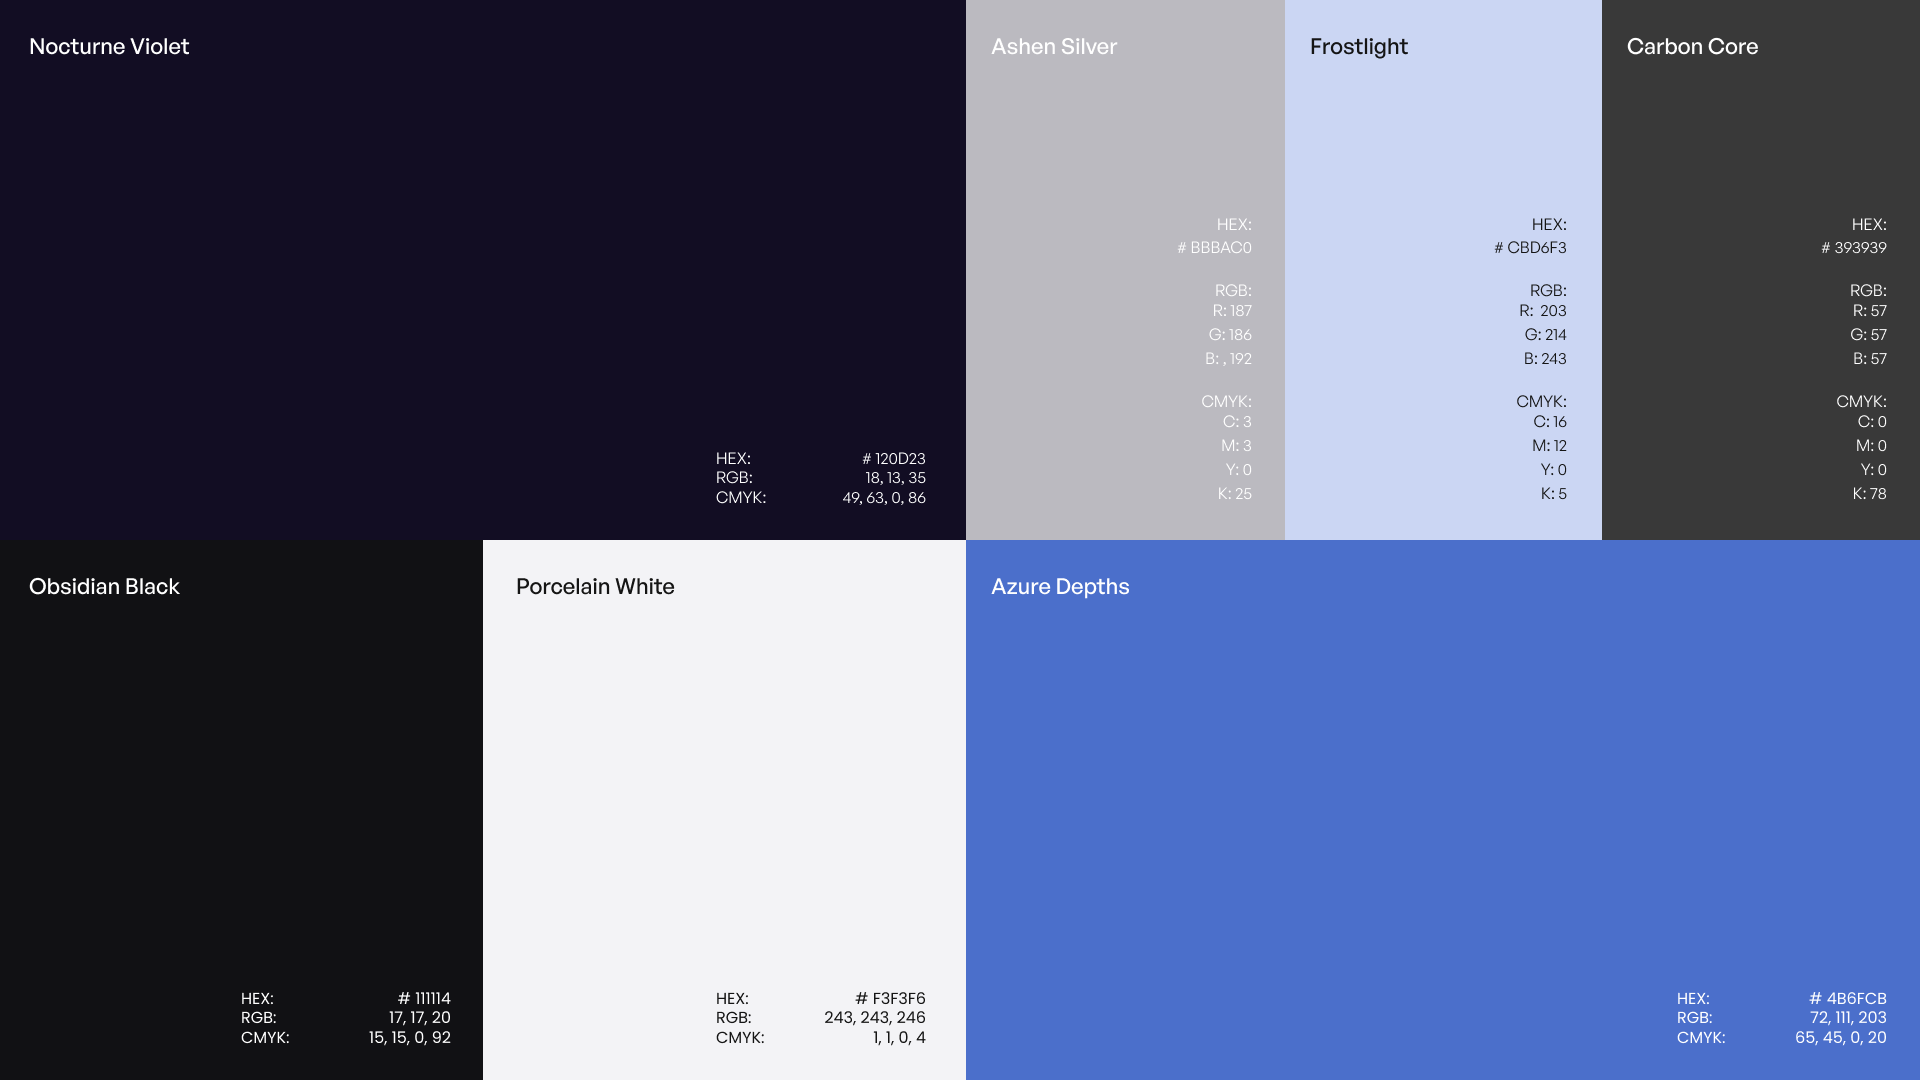Click the K: 78 value in Carbon Core
Viewport: 1920px width, 1080px height.
tap(1869, 494)
